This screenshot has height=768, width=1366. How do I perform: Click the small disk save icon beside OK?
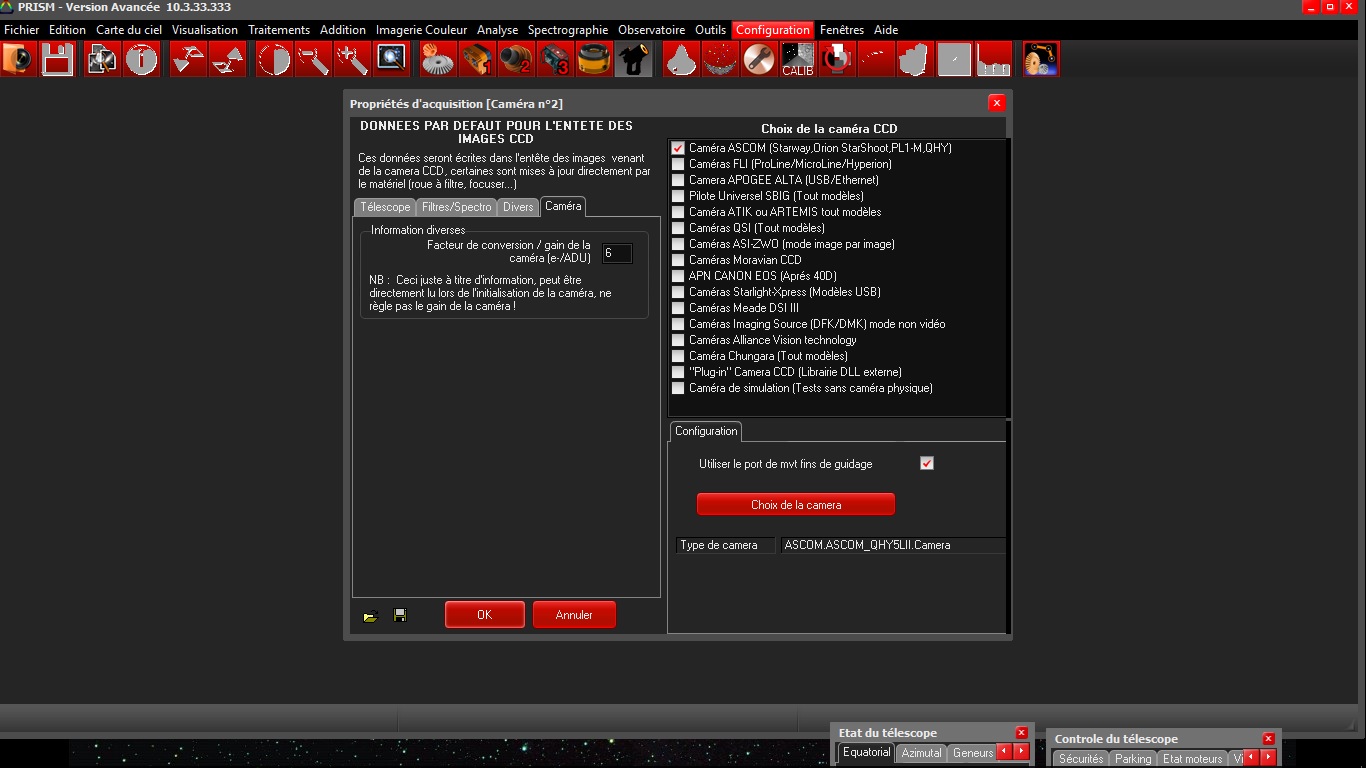point(400,616)
